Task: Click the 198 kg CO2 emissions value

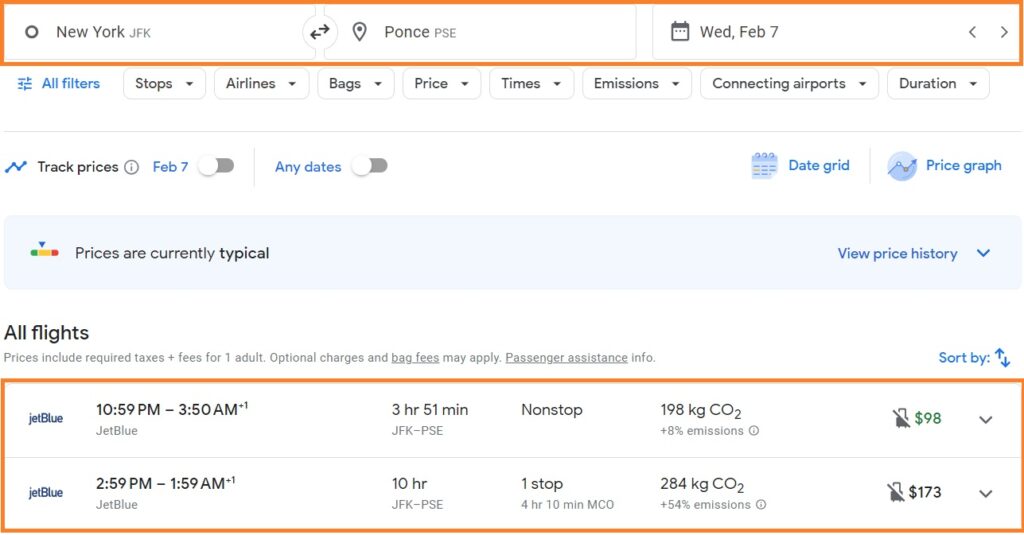Action: click(x=701, y=411)
